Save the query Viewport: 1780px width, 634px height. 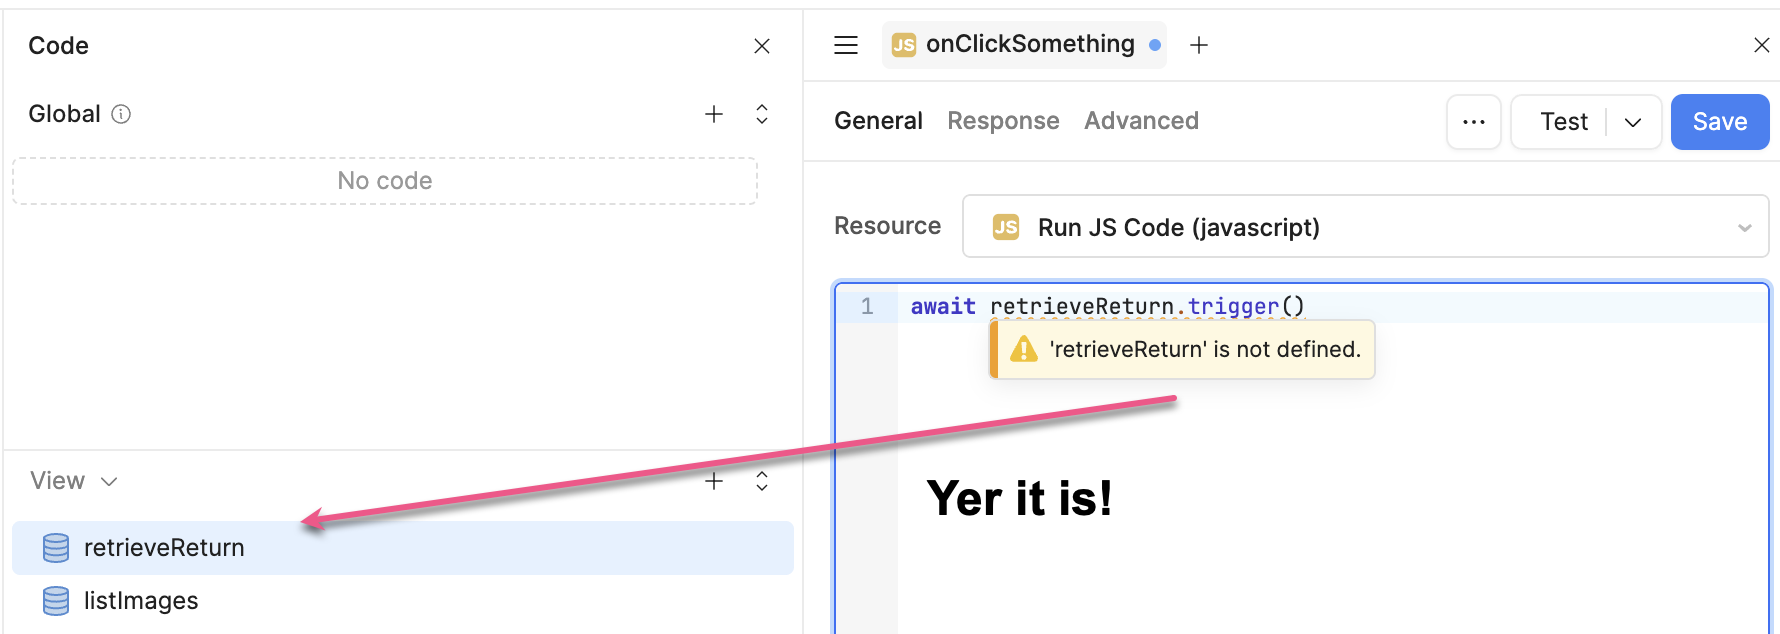[x=1719, y=122]
